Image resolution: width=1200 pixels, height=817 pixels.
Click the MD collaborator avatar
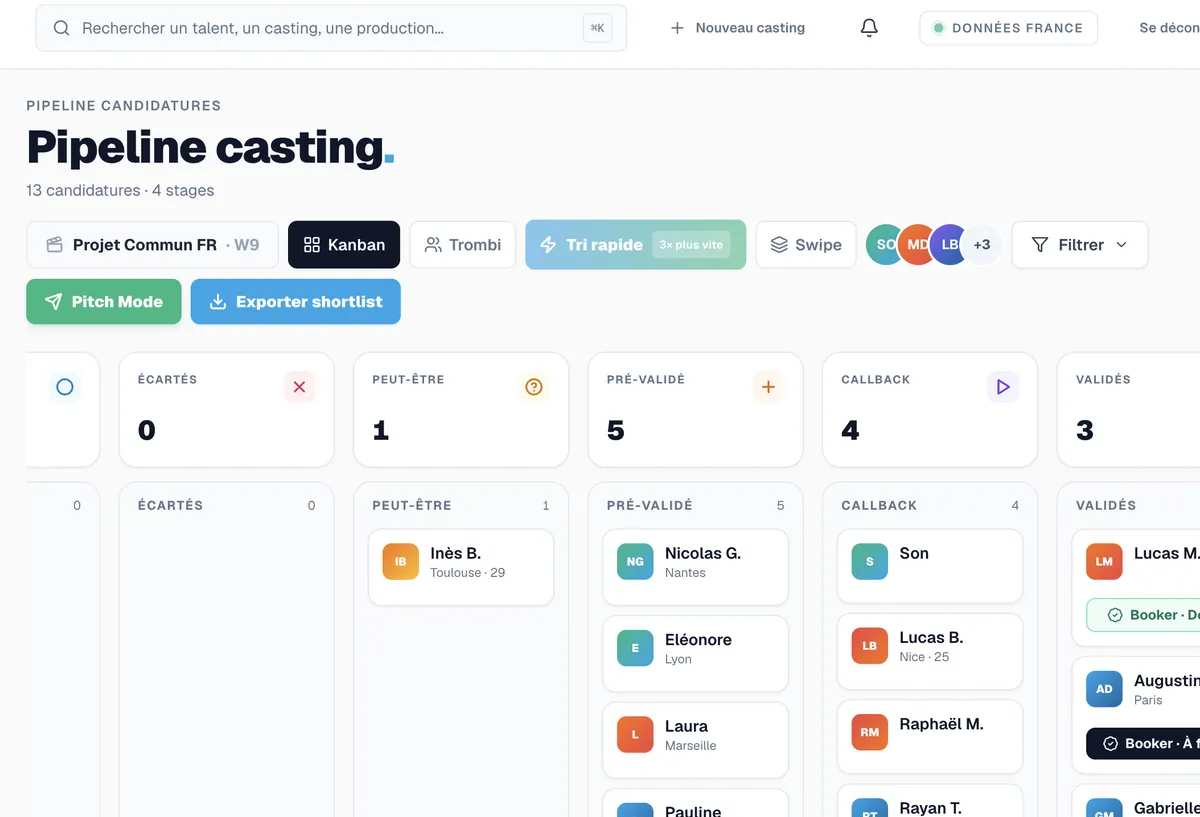tap(917, 245)
